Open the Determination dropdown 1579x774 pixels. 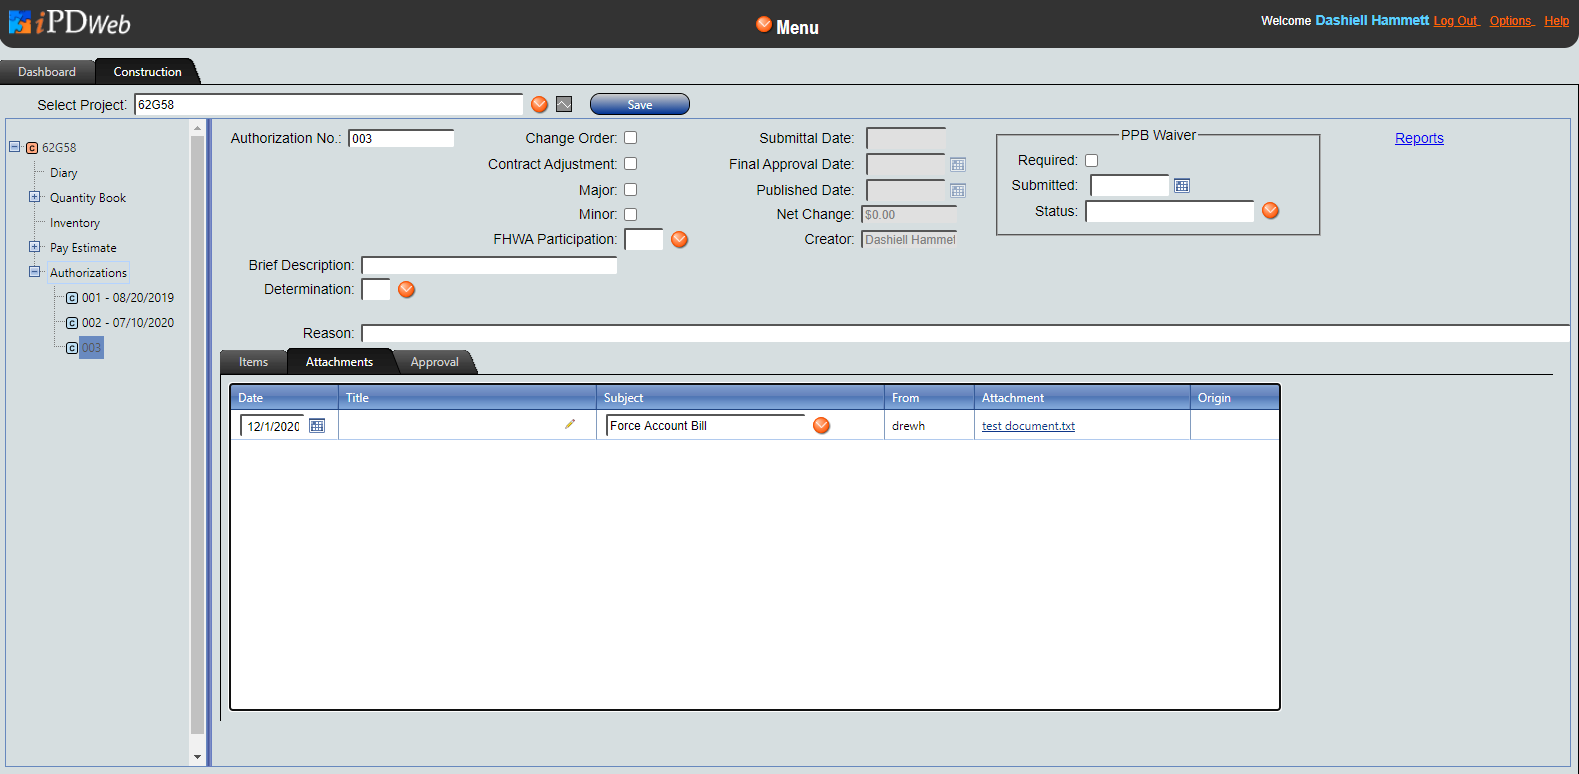407,290
